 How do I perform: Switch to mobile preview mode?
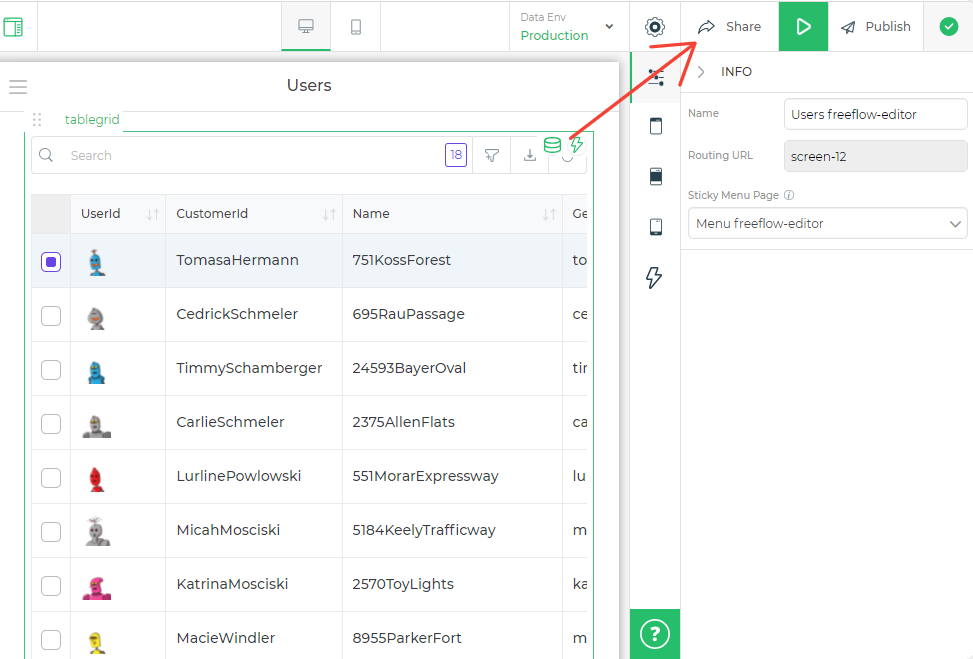(356, 27)
